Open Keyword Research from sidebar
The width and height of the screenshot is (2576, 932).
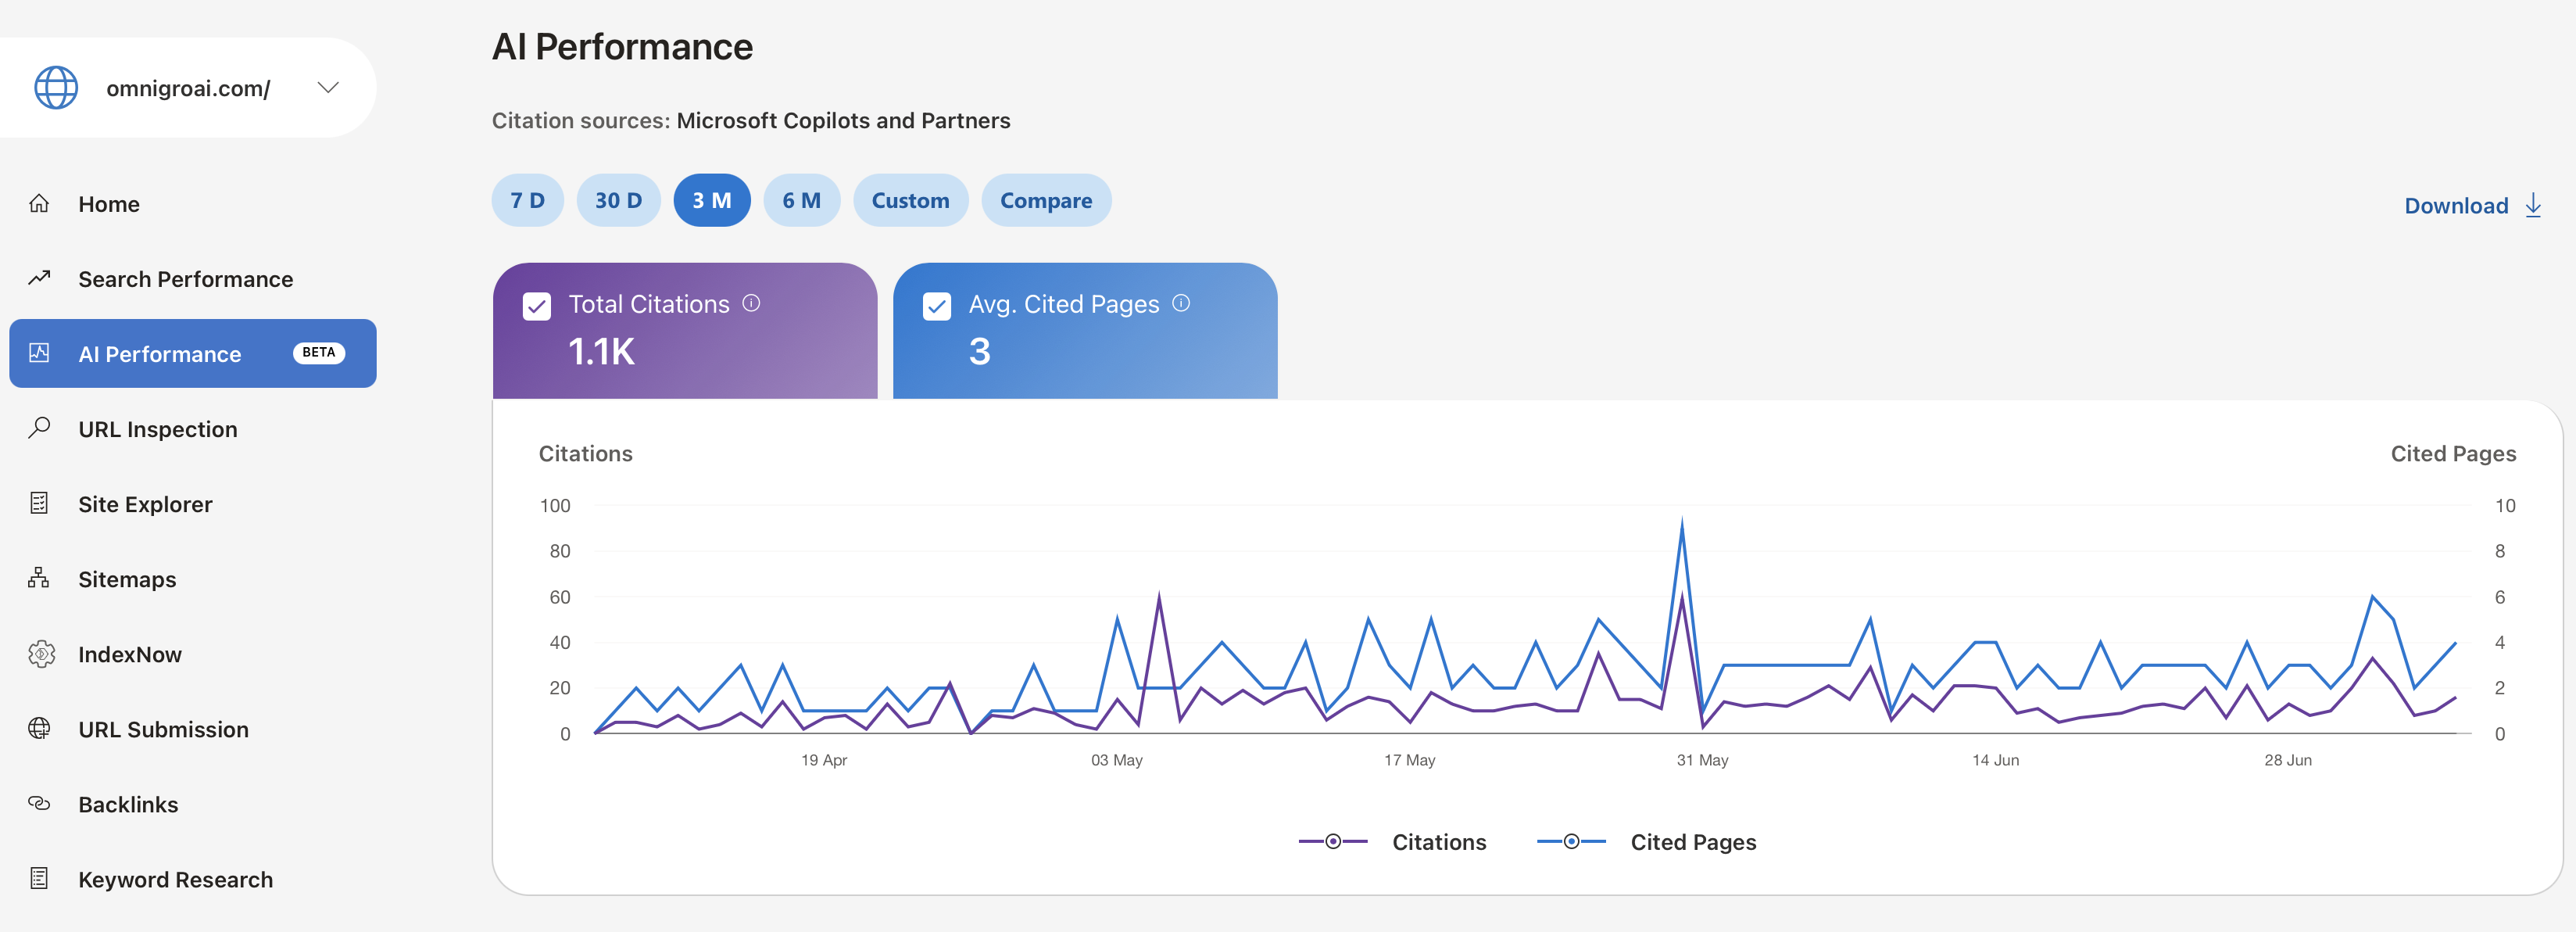tap(175, 879)
